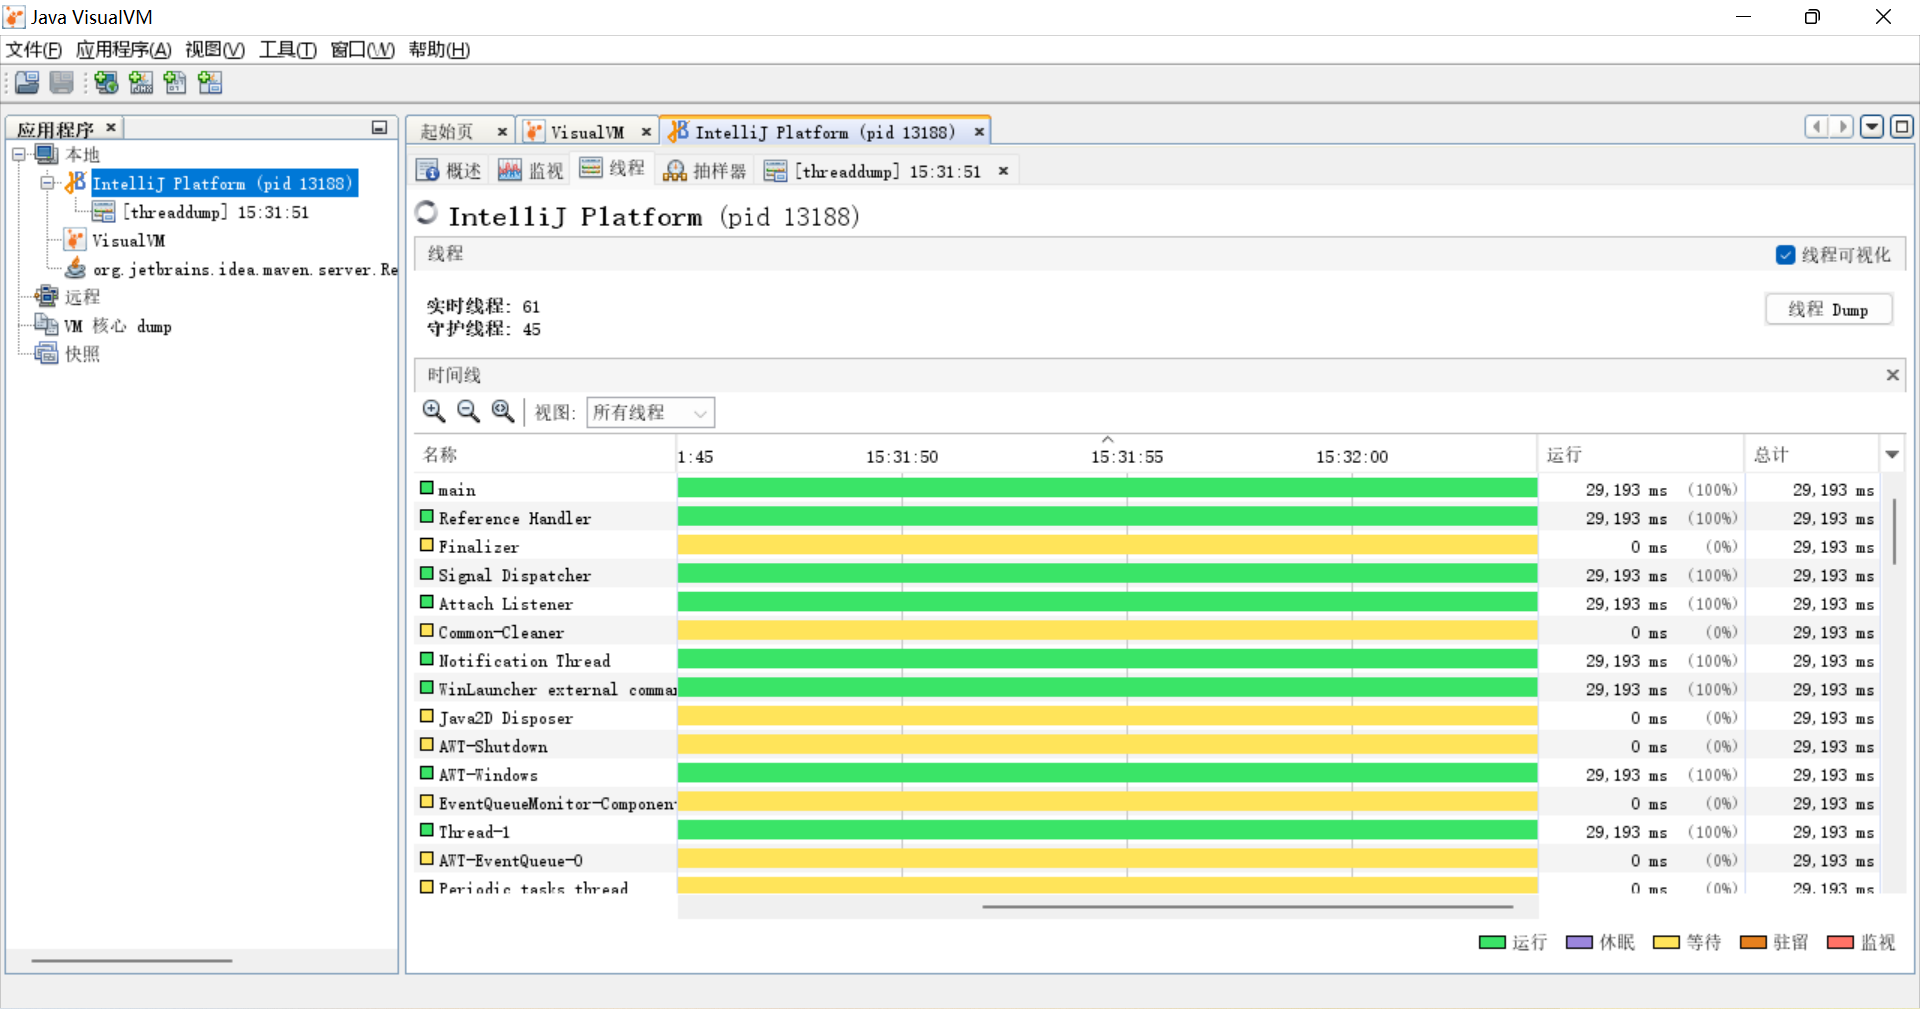Click the Add VM coredump toolbar icon
1920x1009 pixels.
tap(175, 83)
